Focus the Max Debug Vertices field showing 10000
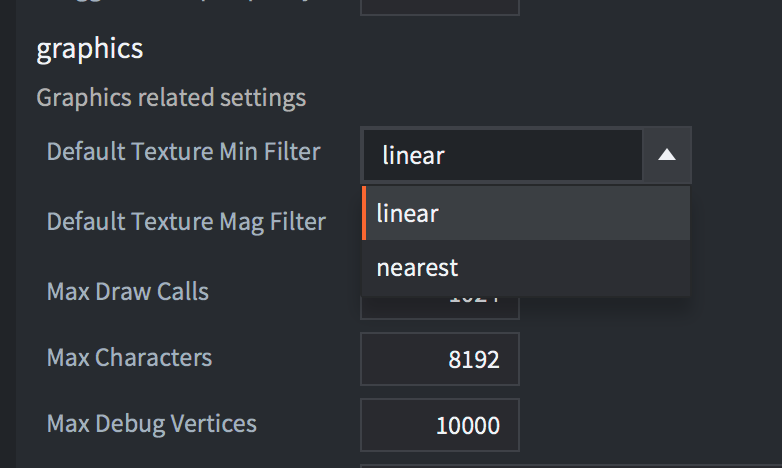The height and width of the screenshot is (468, 782). click(440, 425)
